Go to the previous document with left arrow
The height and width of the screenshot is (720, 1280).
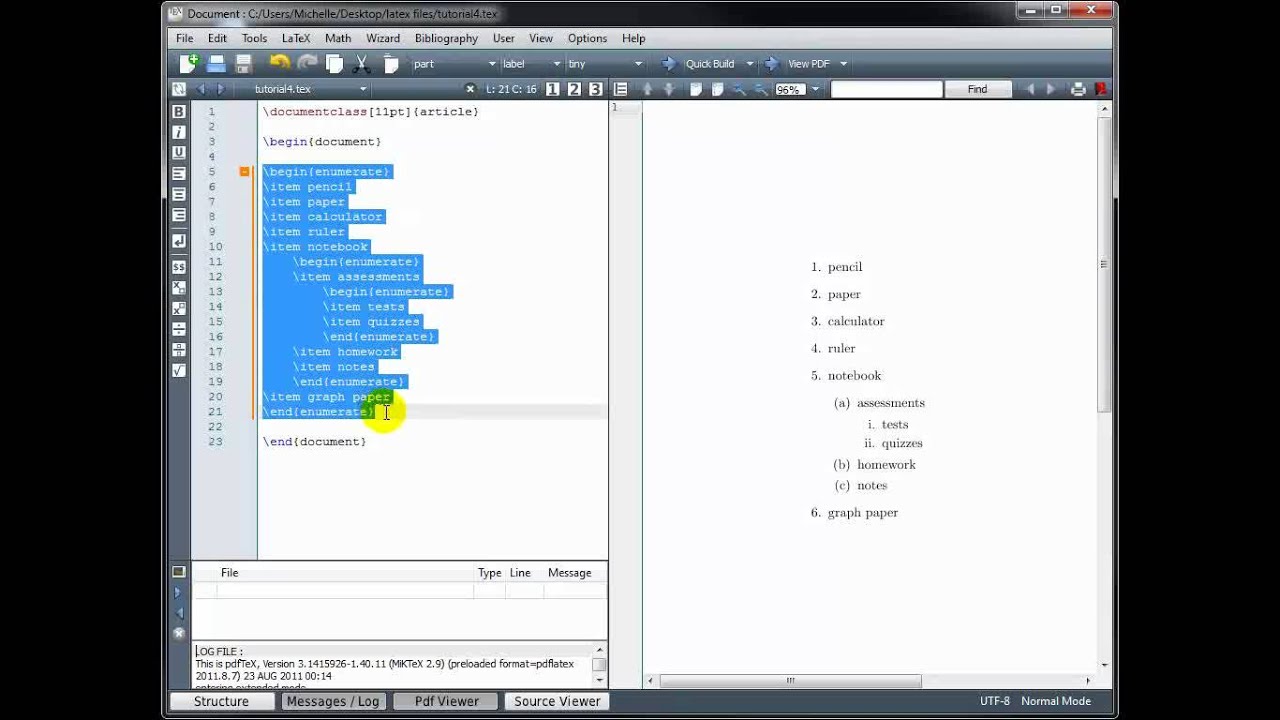tap(203, 89)
